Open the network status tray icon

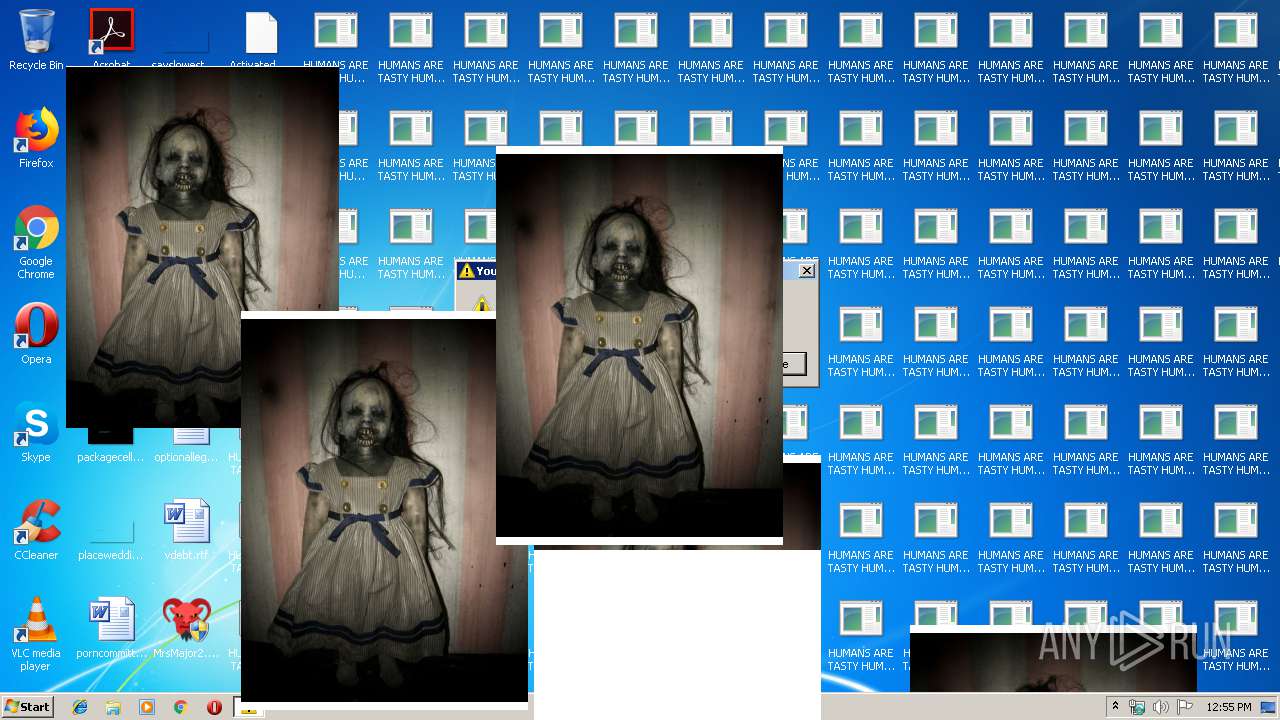[x=1137, y=707]
